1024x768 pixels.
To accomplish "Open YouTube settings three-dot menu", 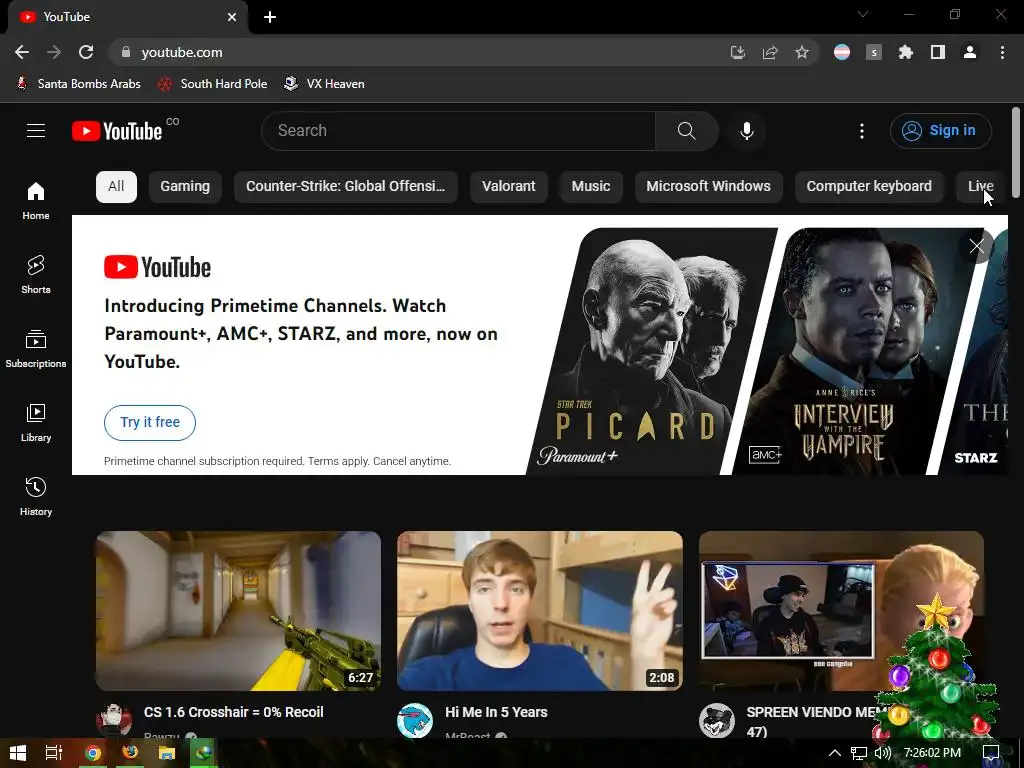I will pos(862,131).
